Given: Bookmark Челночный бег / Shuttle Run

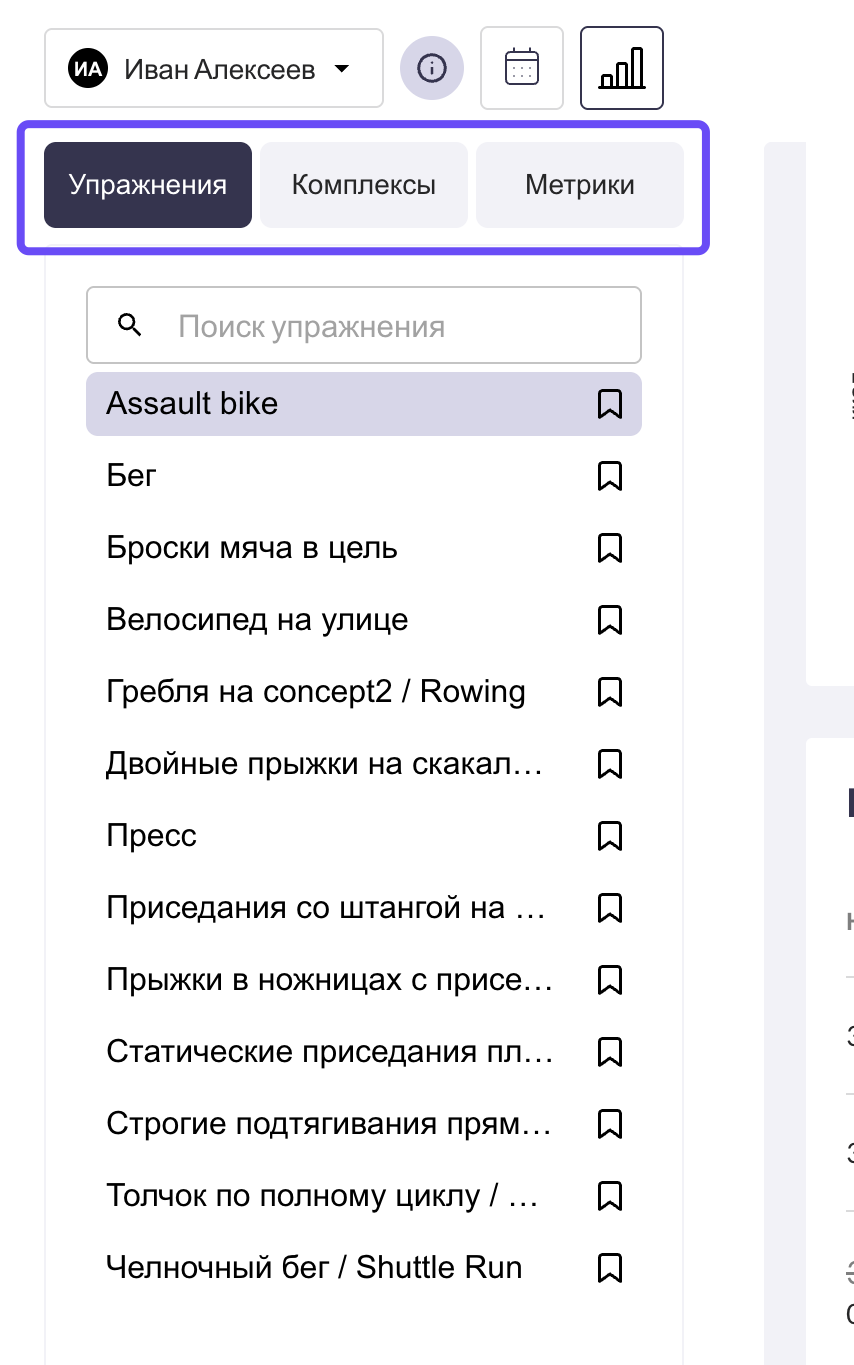Looking at the screenshot, I should tap(610, 1268).
